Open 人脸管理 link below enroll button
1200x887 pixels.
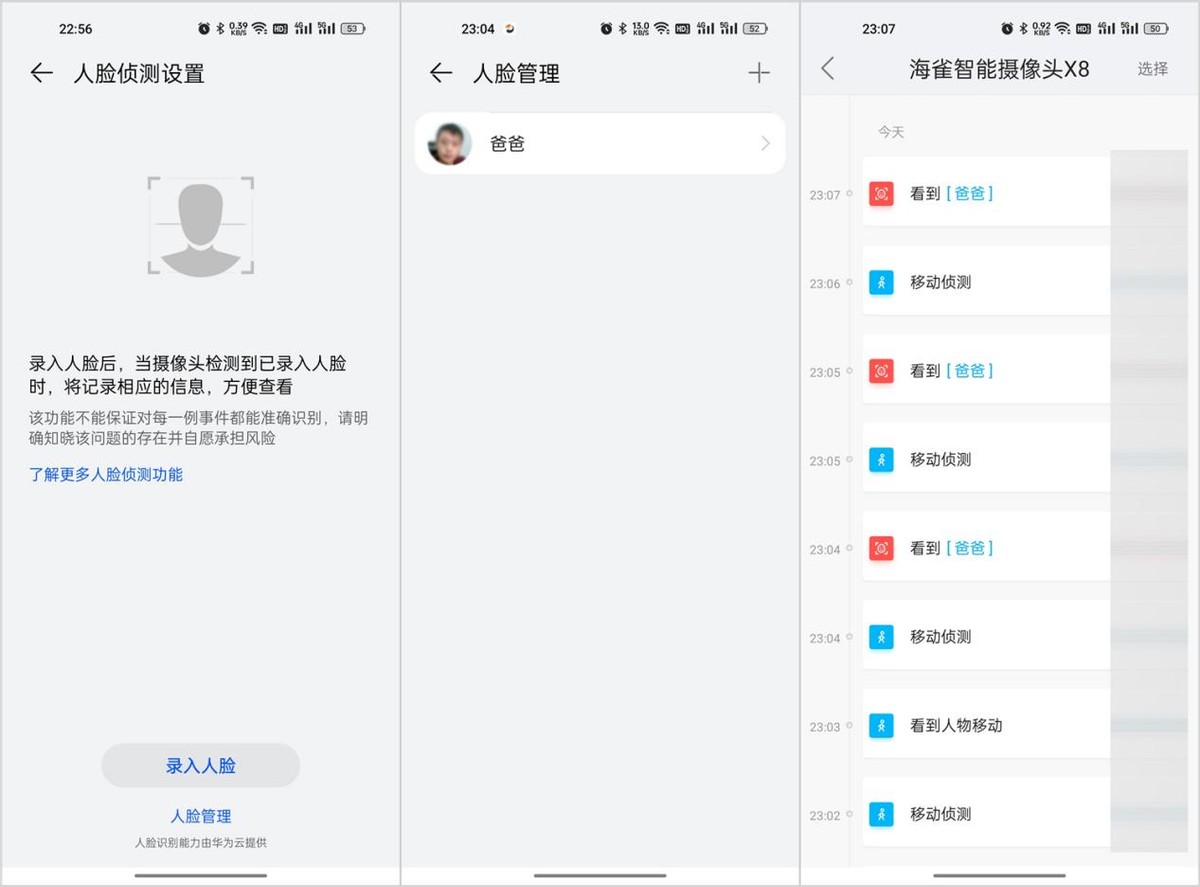pyautogui.click(x=201, y=816)
